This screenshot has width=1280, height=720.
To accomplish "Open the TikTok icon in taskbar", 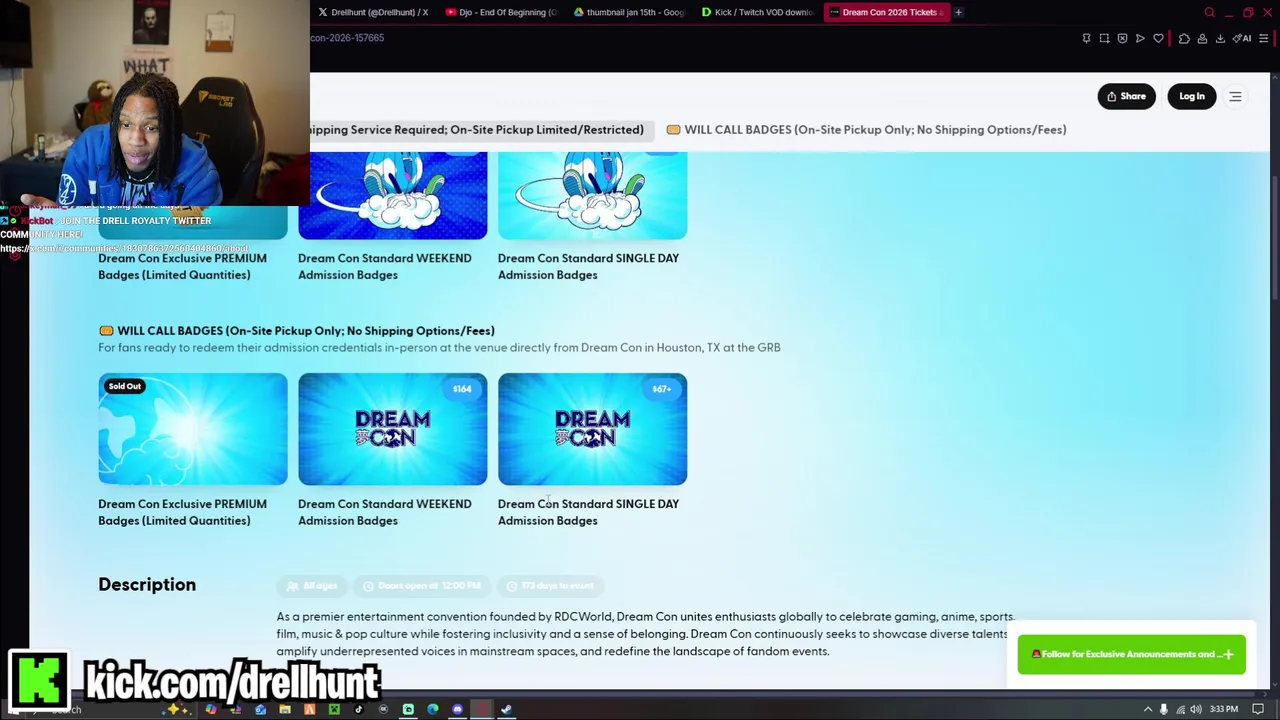I will pyautogui.click(x=358, y=709).
